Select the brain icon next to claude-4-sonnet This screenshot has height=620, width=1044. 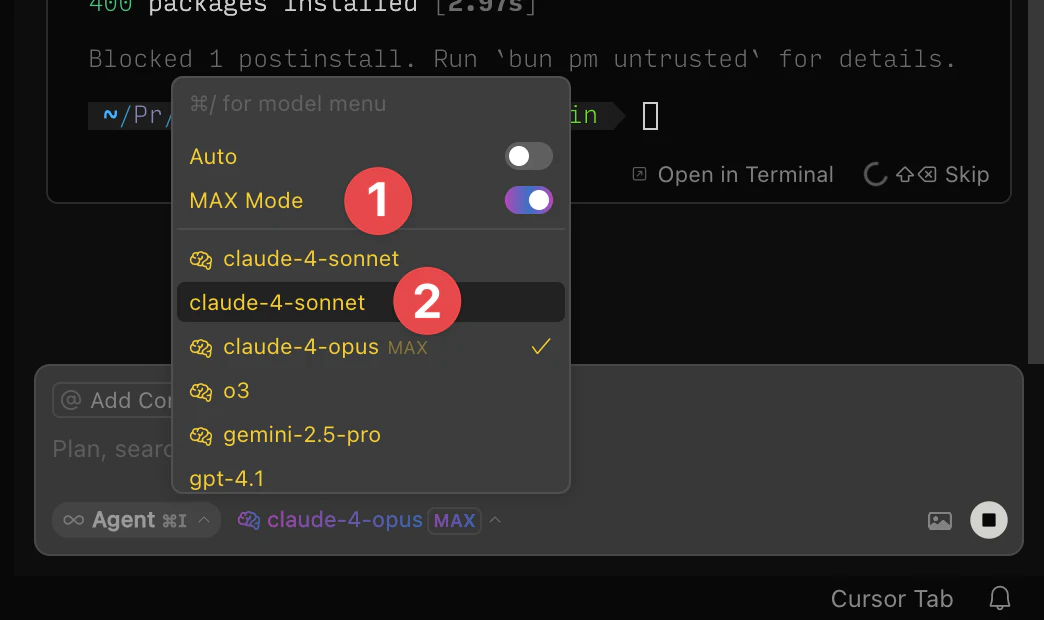[201, 258]
